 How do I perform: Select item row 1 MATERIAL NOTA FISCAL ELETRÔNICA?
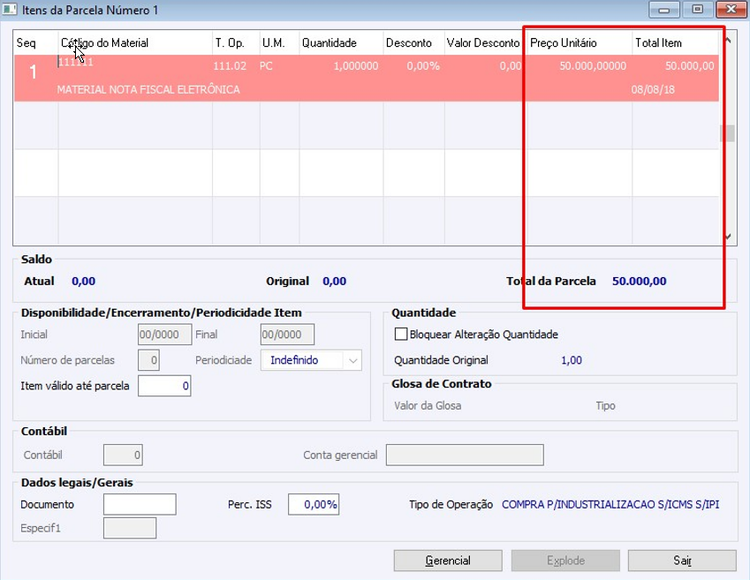tap(366, 78)
